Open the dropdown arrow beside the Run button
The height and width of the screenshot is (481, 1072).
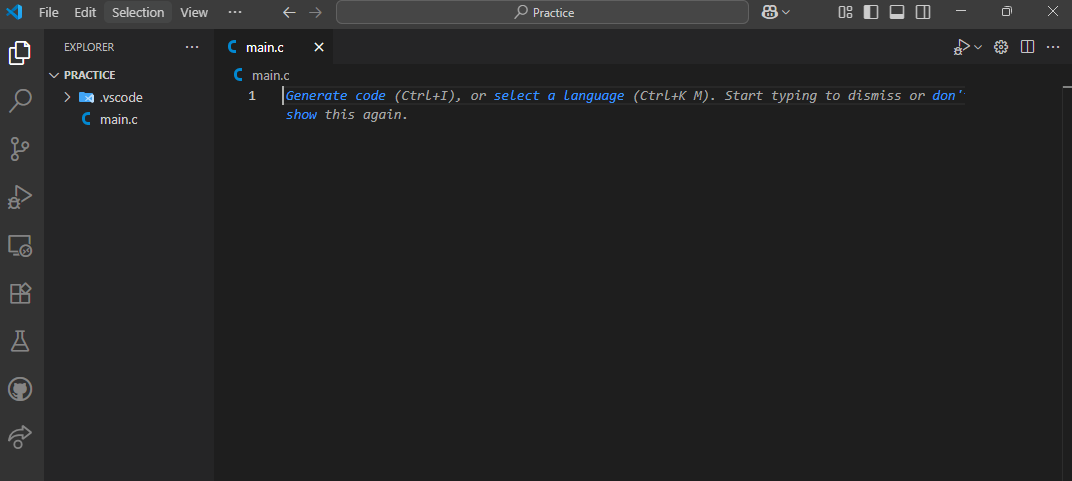click(978, 47)
